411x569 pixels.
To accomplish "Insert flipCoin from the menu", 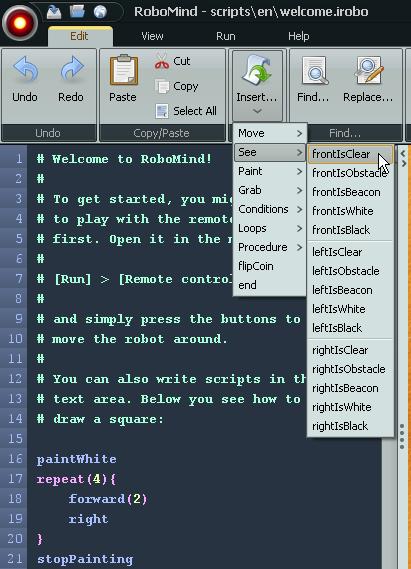I will pyautogui.click(x=270, y=266).
